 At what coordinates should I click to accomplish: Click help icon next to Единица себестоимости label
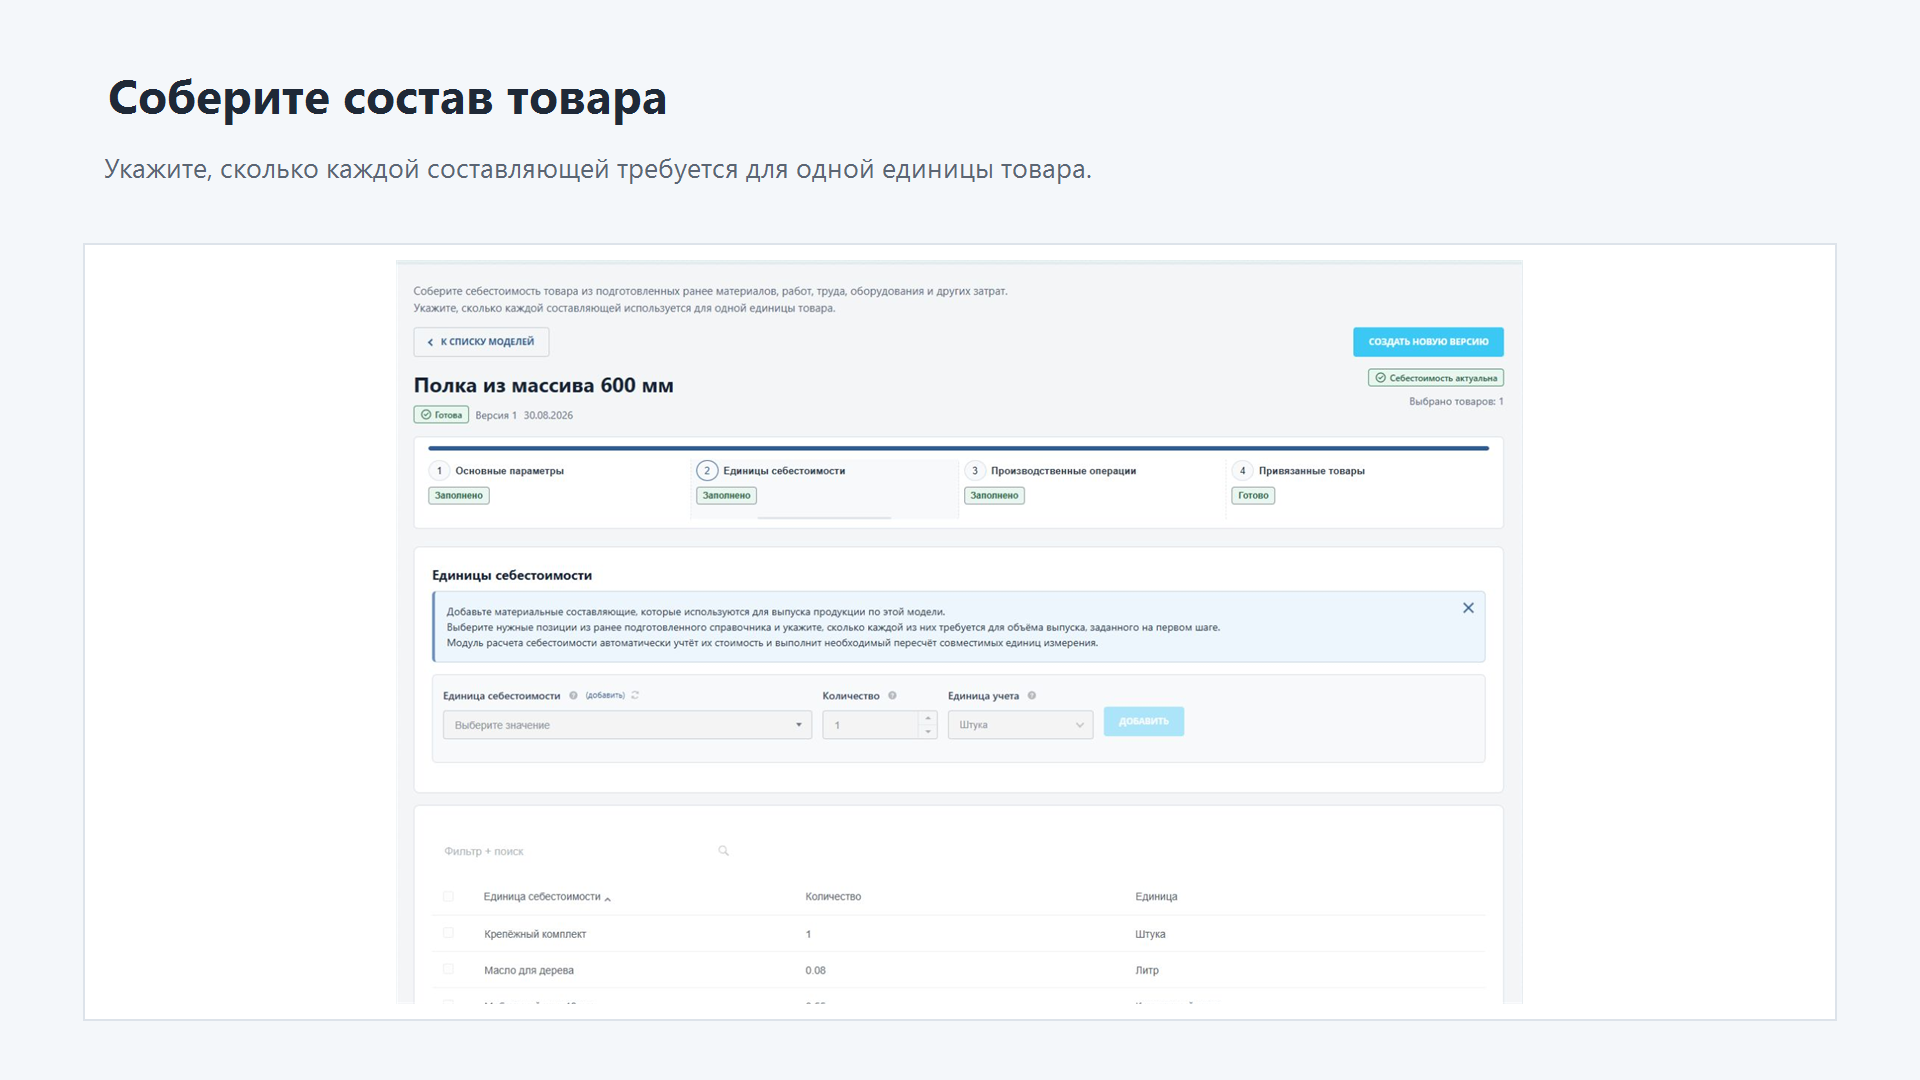[573, 696]
